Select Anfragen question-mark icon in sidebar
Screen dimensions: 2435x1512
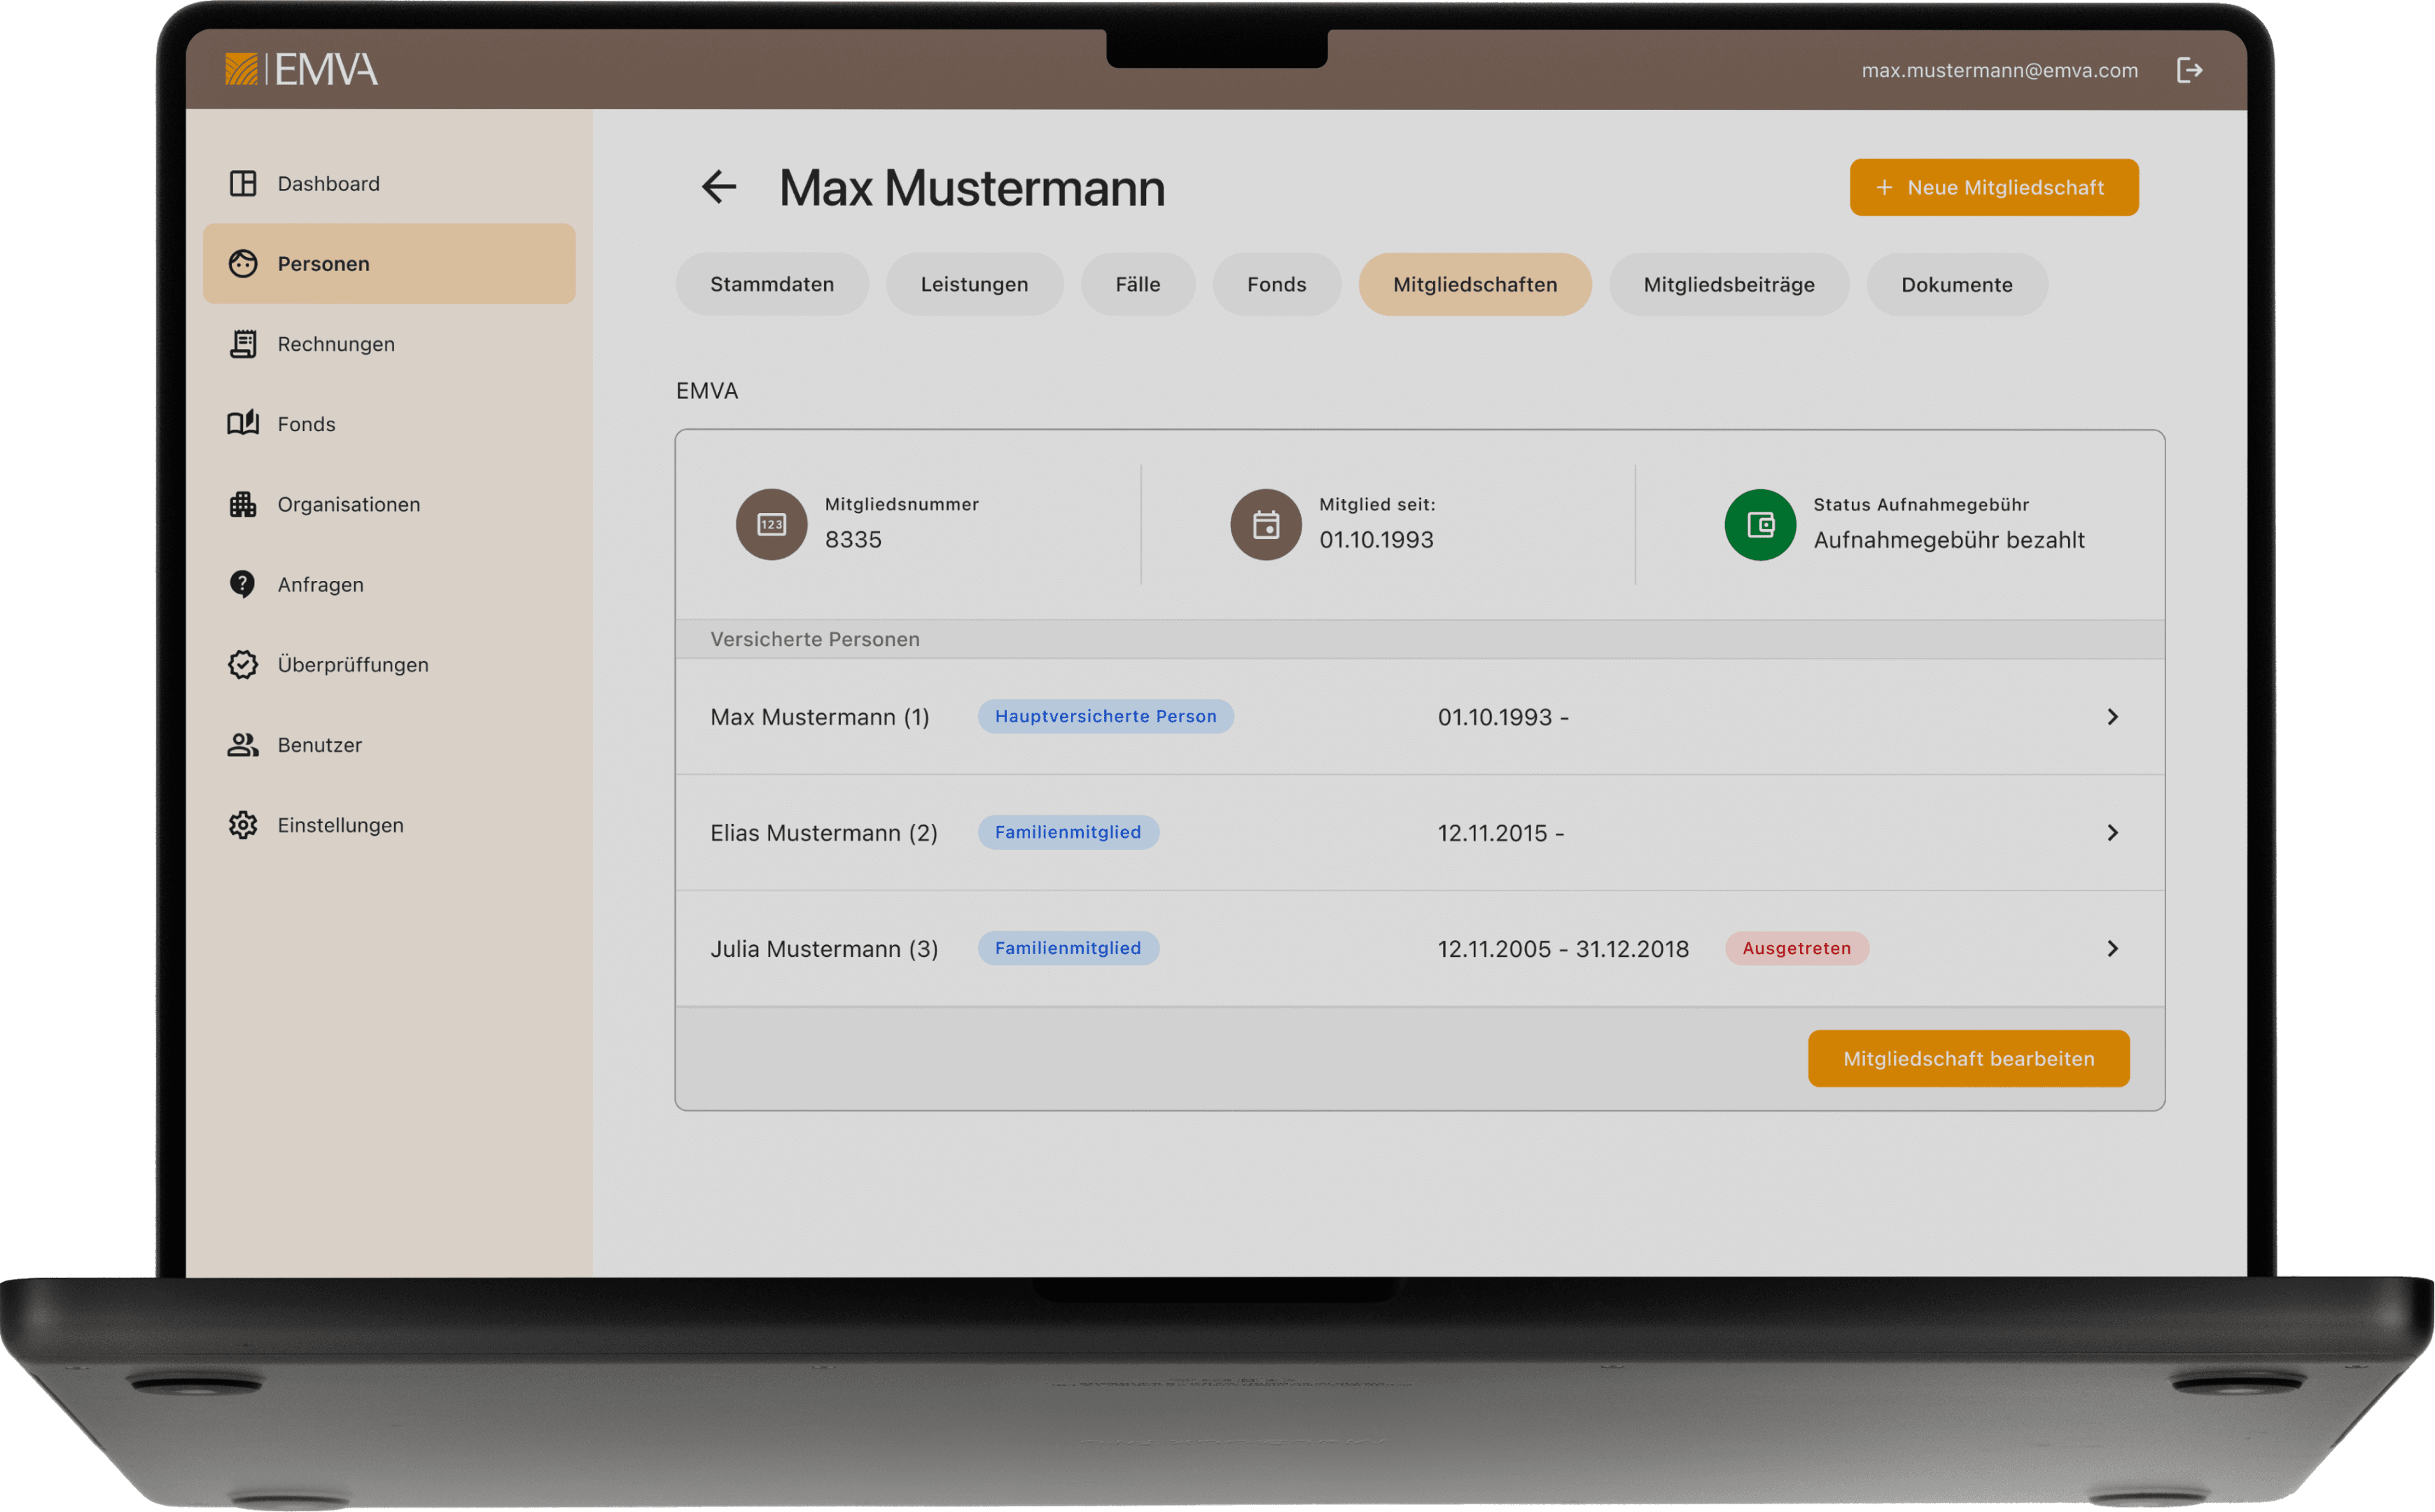tap(243, 584)
